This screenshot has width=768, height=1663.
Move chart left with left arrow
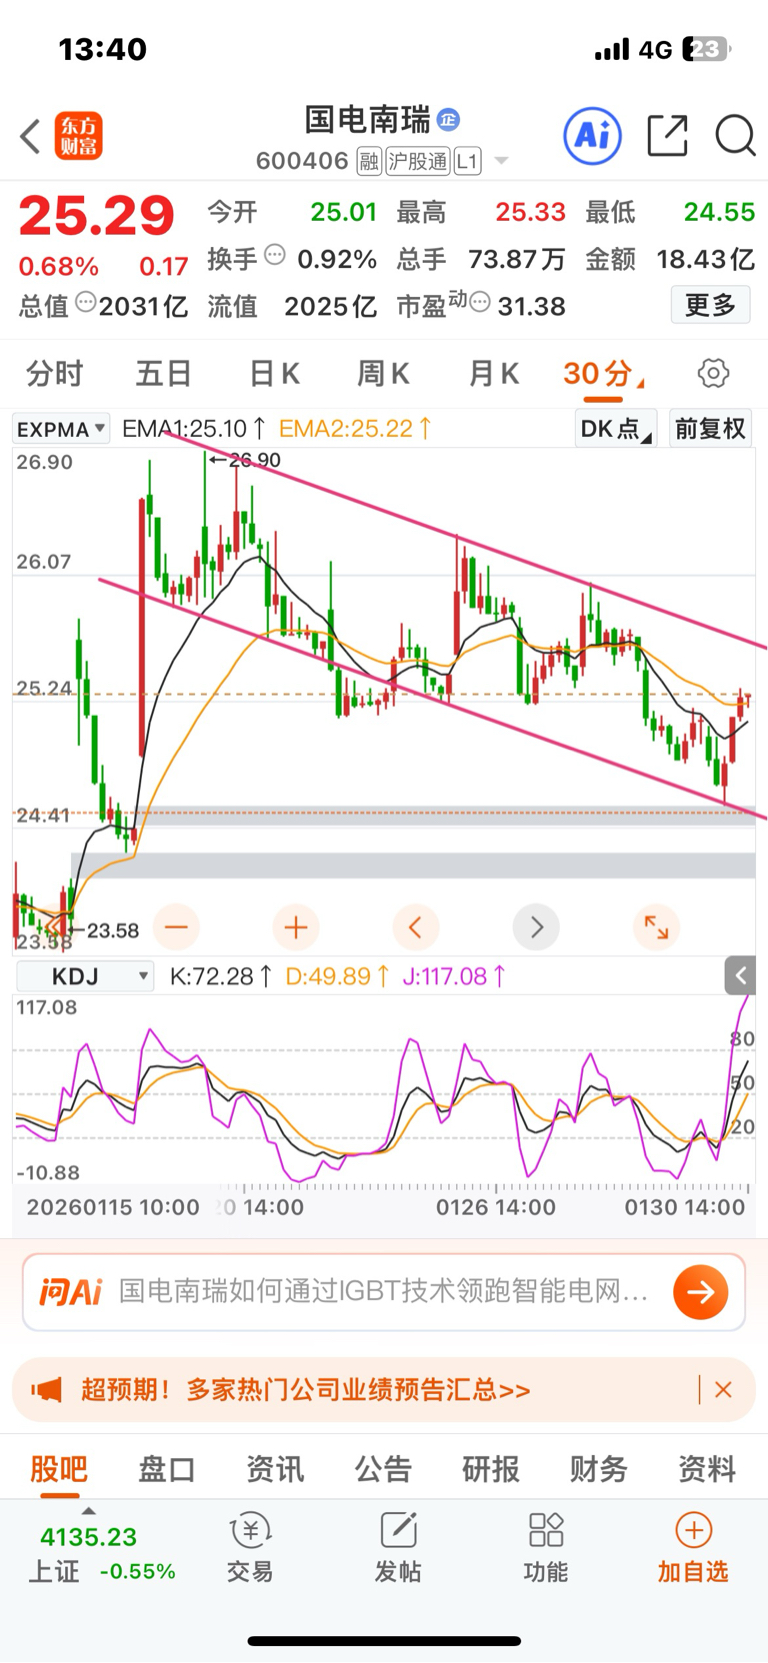point(416,928)
